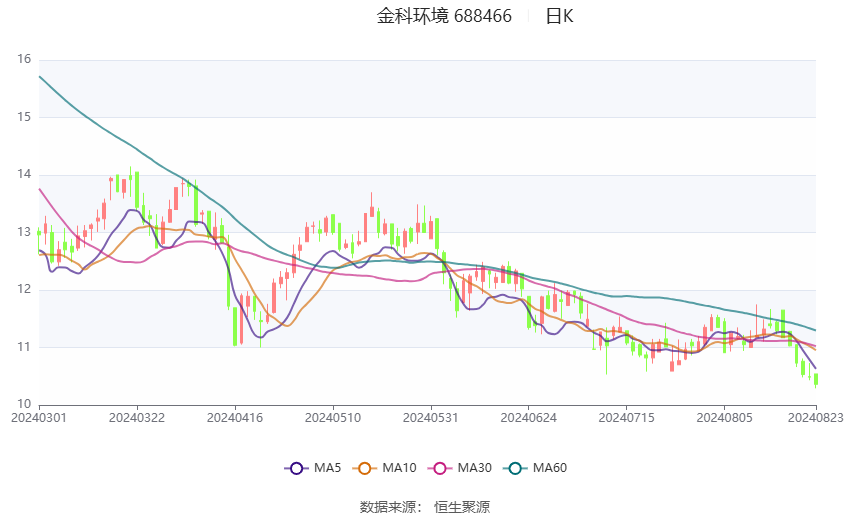The height and width of the screenshot is (517, 850).
Task: Toggle the MA30 legend series
Action: 460,468
